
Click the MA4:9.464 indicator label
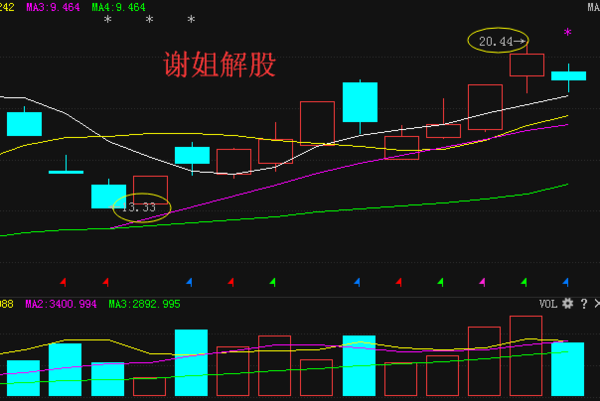tap(117, 7)
